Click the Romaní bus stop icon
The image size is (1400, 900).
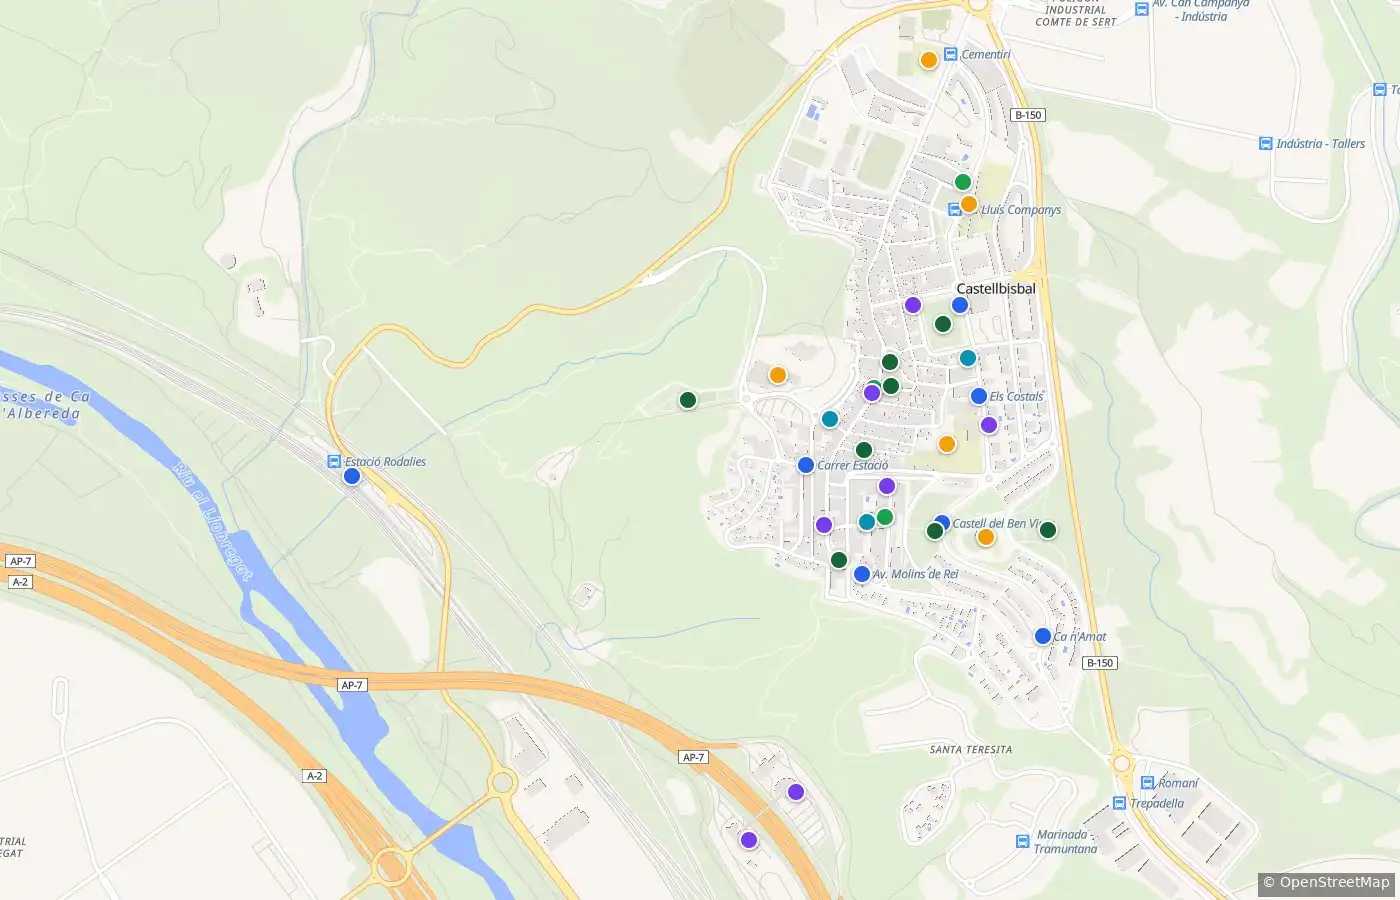tap(1148, 783)
